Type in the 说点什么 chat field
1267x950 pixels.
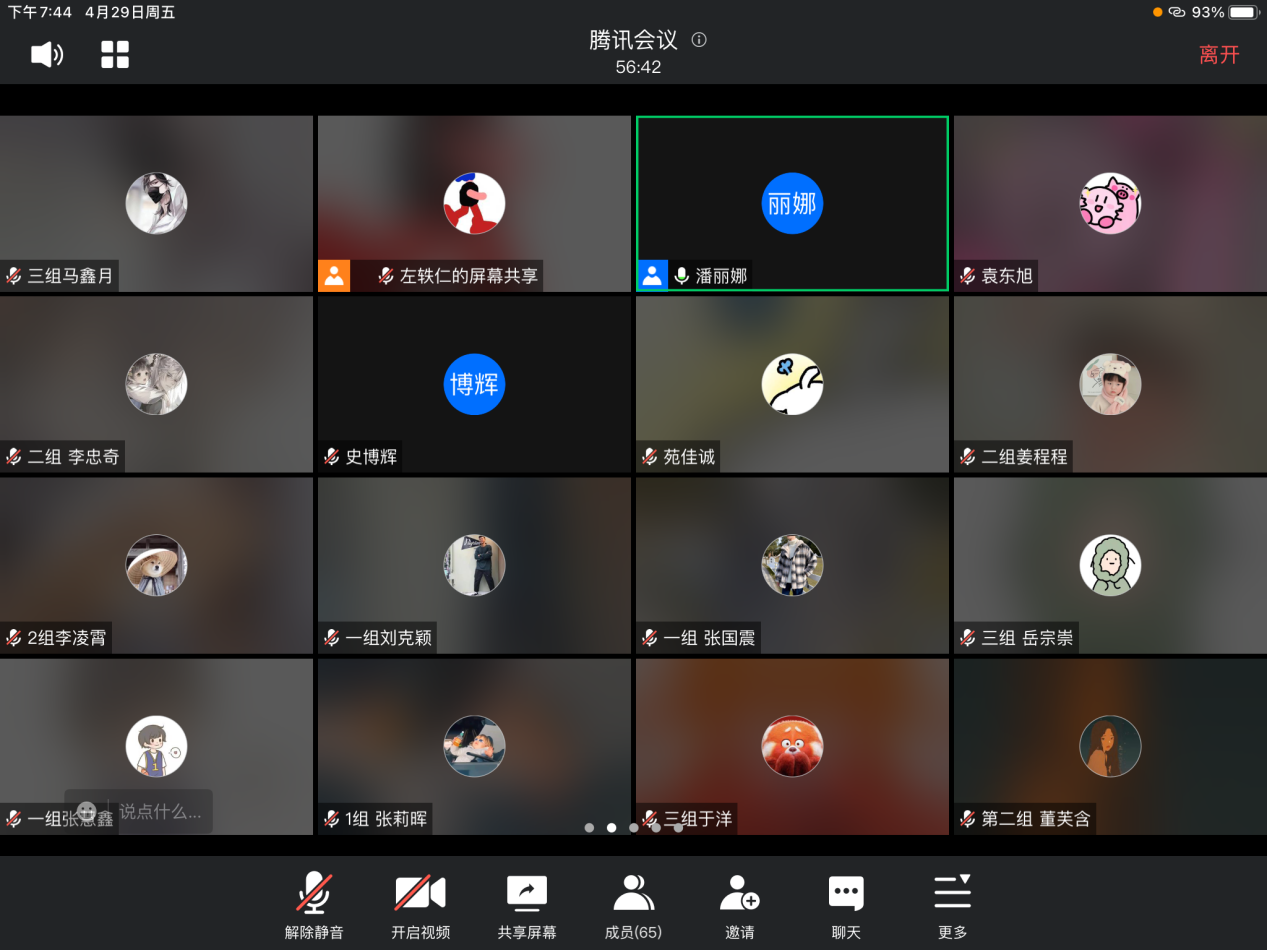160,812
